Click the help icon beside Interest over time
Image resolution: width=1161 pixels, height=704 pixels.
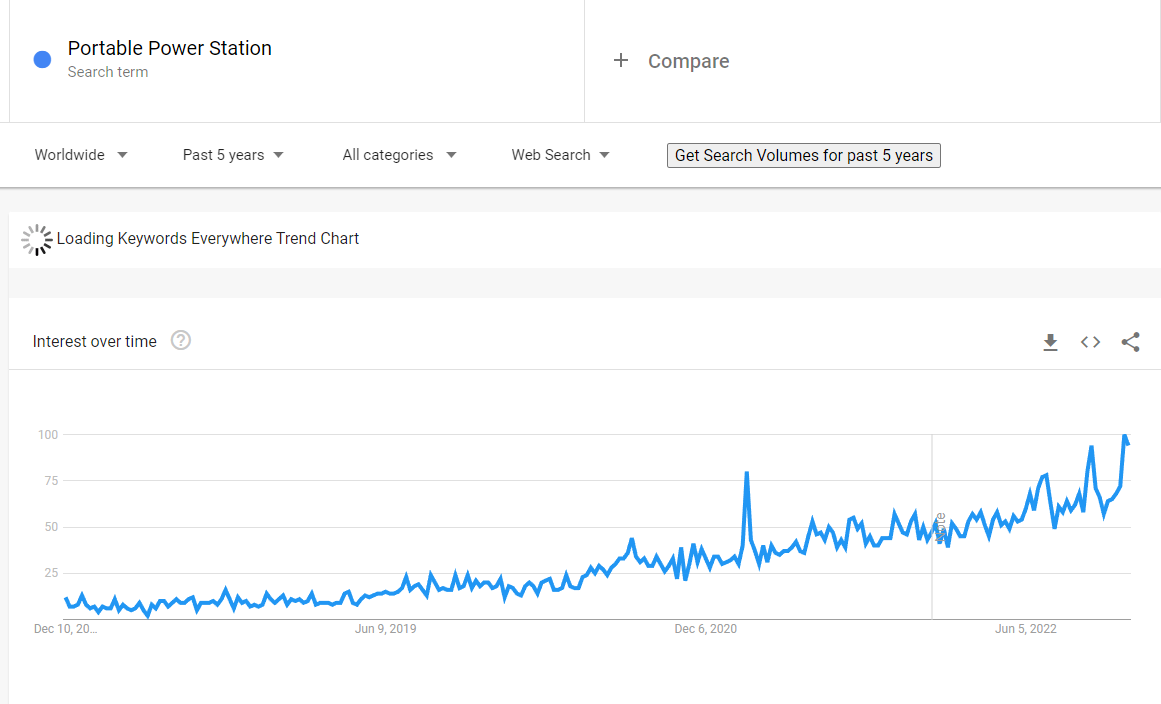click(x=181, y=340)
